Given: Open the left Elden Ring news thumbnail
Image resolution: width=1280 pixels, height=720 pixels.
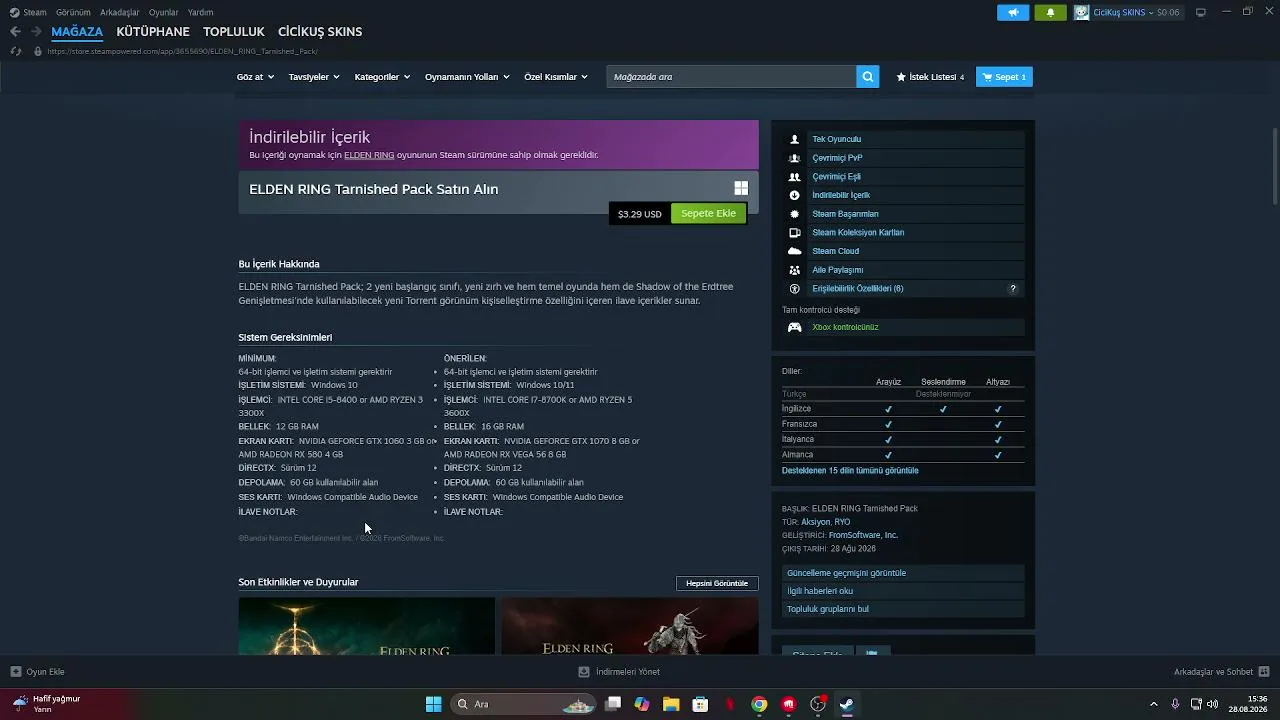Looking at the screenshot, I should click(366, 626).
